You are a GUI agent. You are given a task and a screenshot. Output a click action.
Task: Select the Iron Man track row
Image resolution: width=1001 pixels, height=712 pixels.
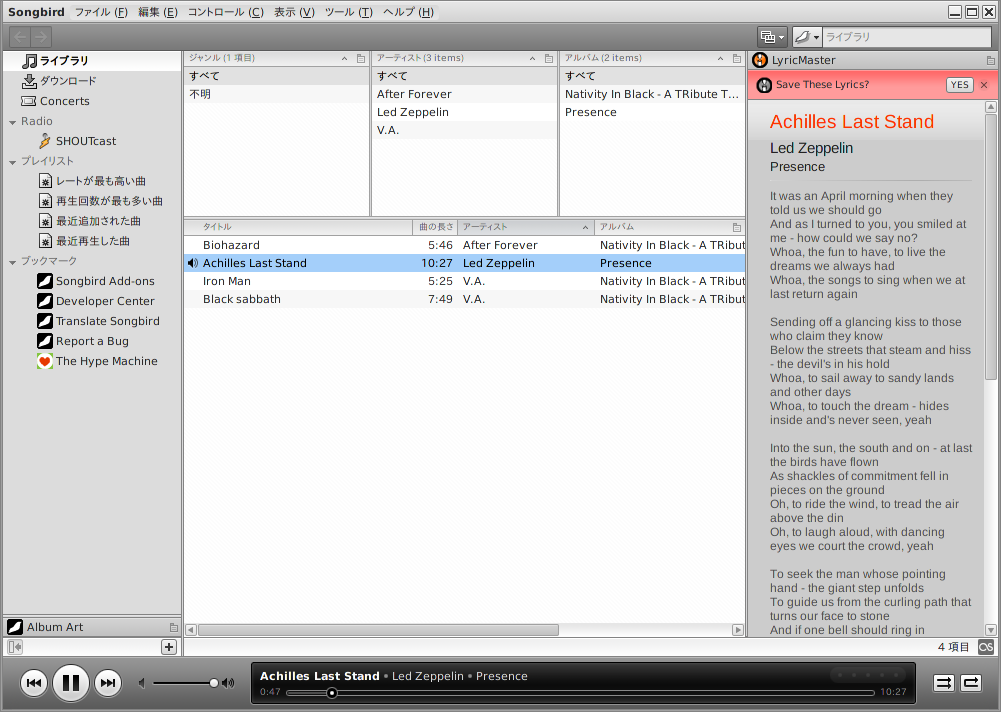(x=465, y=281)
